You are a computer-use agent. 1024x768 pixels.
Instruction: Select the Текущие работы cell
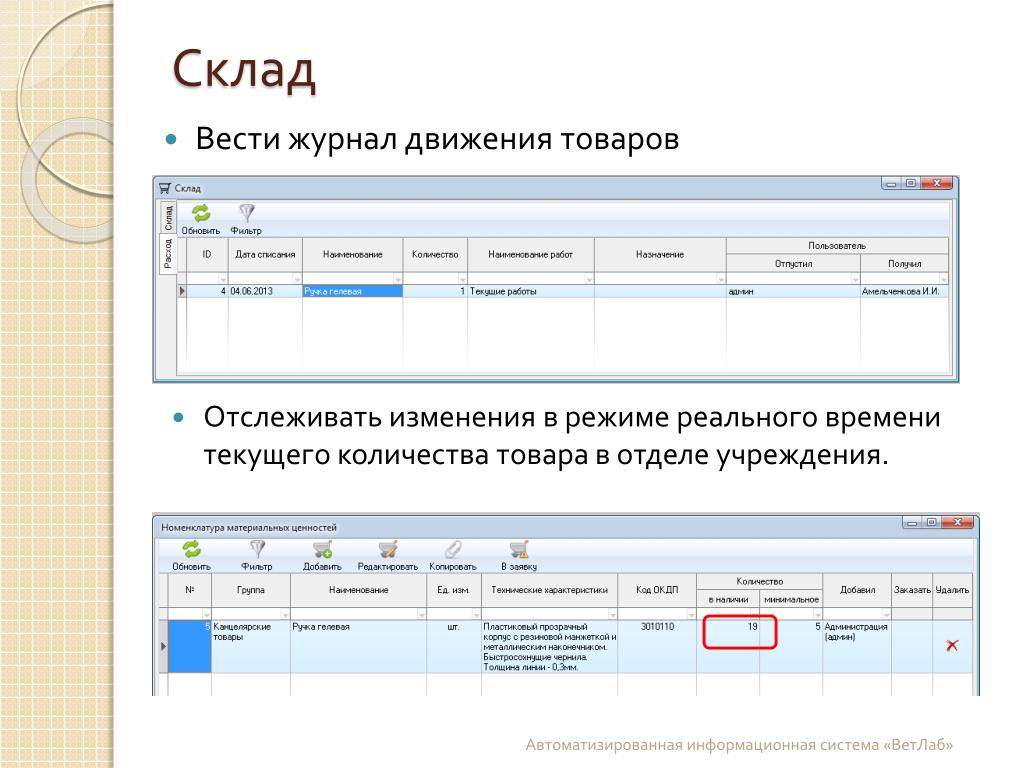531,291
